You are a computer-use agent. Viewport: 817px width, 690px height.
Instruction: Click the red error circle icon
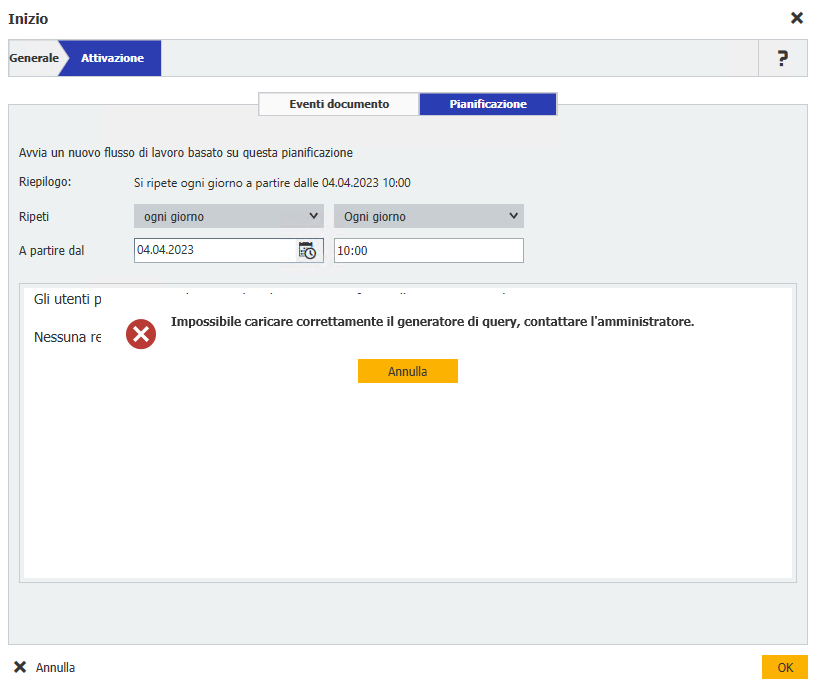point(141,335)
